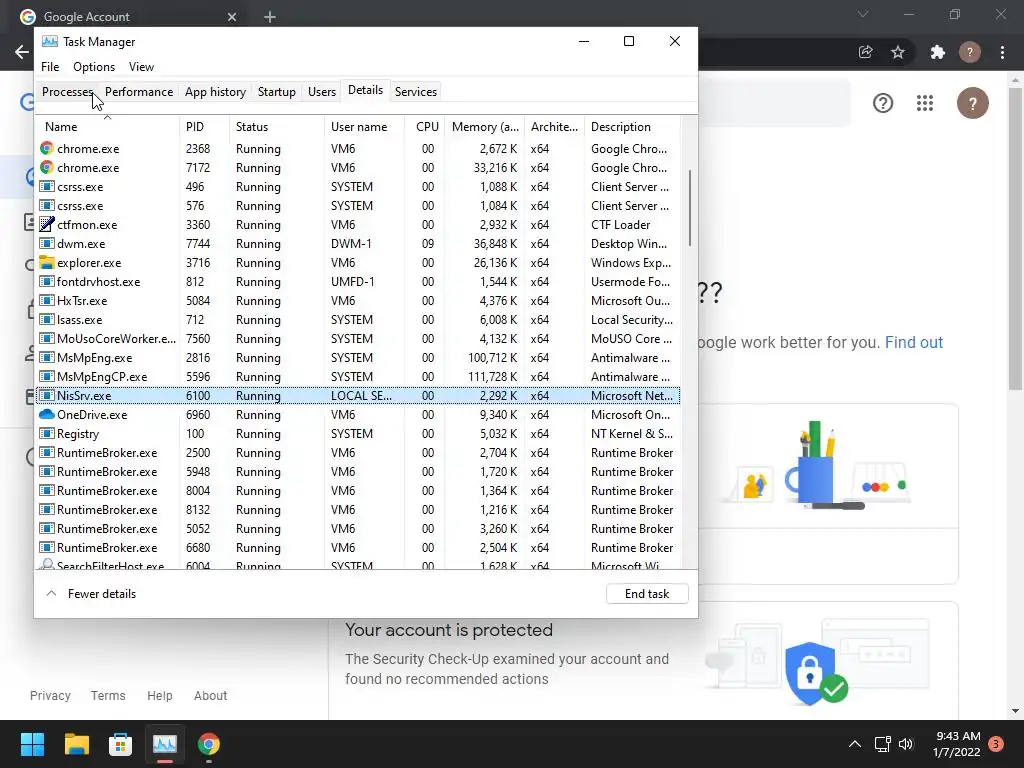Select chrome.exe icon for PID 7172
1024x768 pixels.
(x=46, y=167)
